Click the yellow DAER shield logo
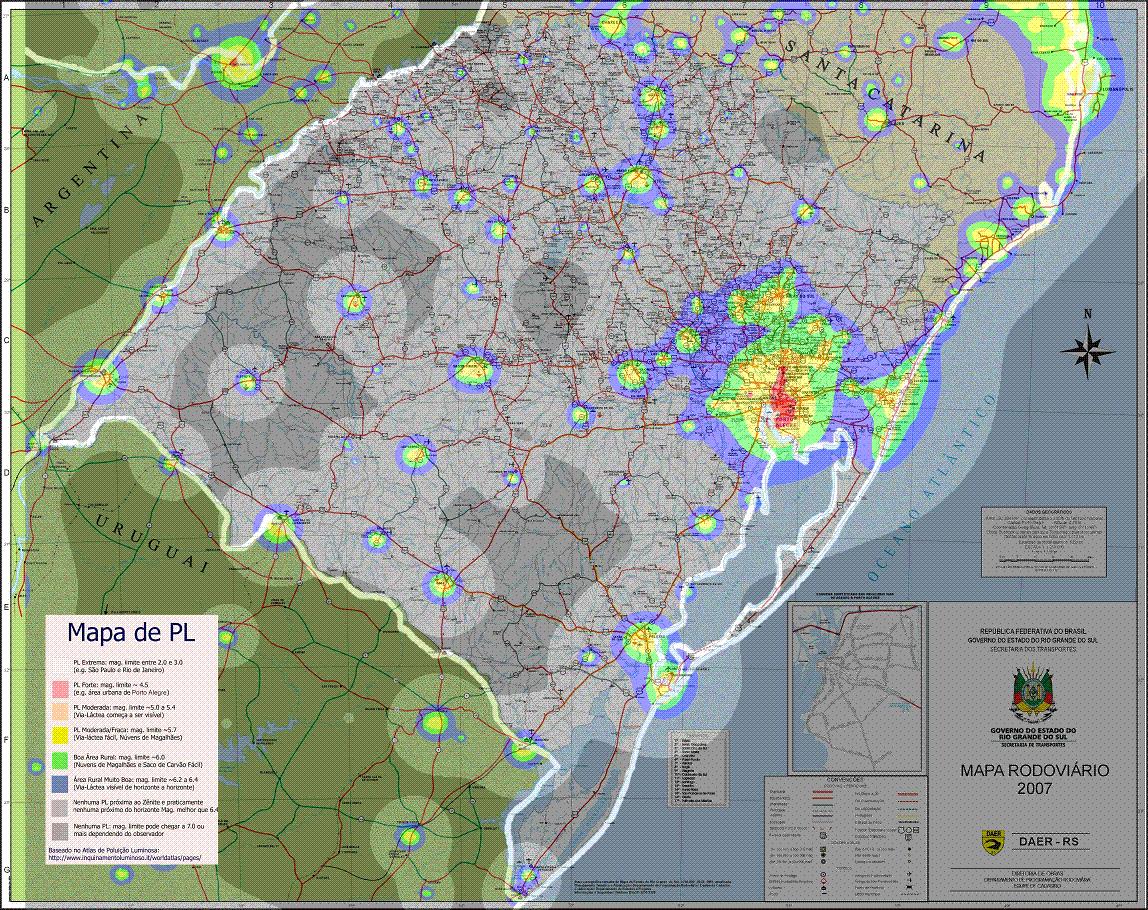The height and width of the screenshot is (910, 1148). (x=991, y=842)
